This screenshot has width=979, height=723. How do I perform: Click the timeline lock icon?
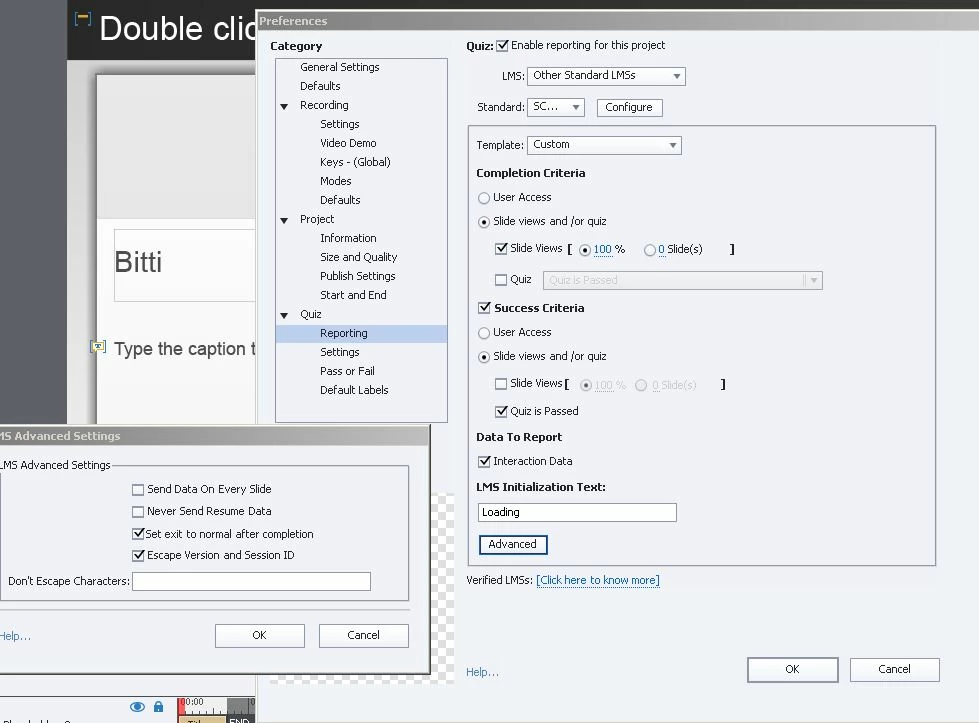[x=159, y=707]
